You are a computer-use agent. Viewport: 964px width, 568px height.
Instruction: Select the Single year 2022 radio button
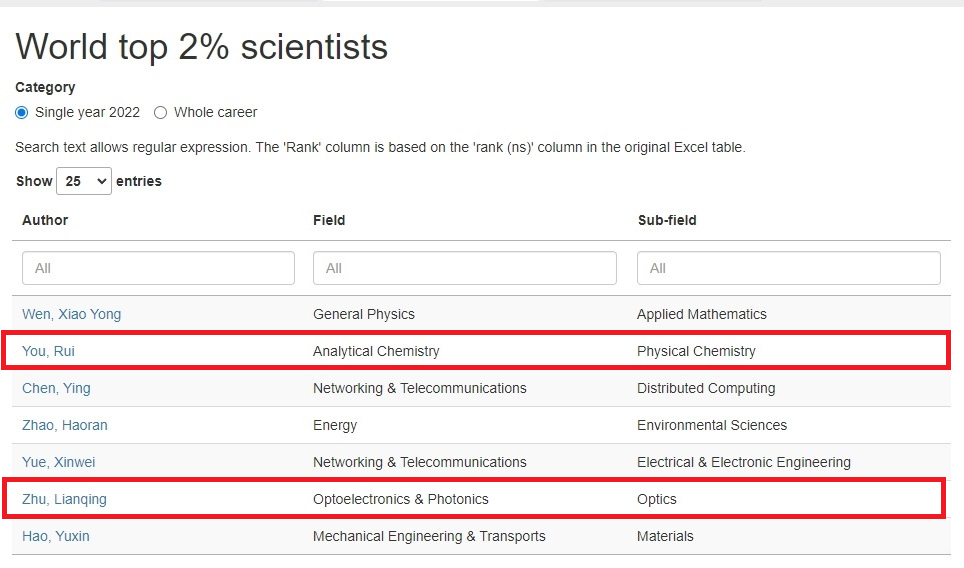coord(22,112)
